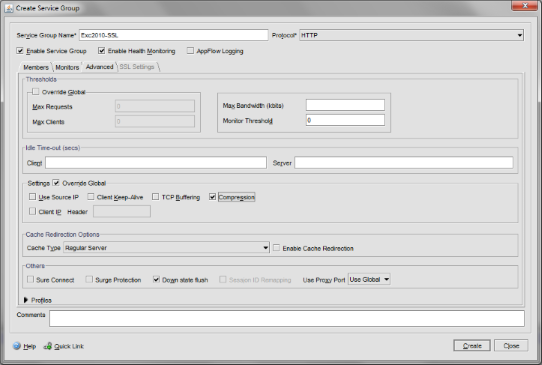
Task: Enable AppFlow Logging checkbox
Action: pos(190,51)
